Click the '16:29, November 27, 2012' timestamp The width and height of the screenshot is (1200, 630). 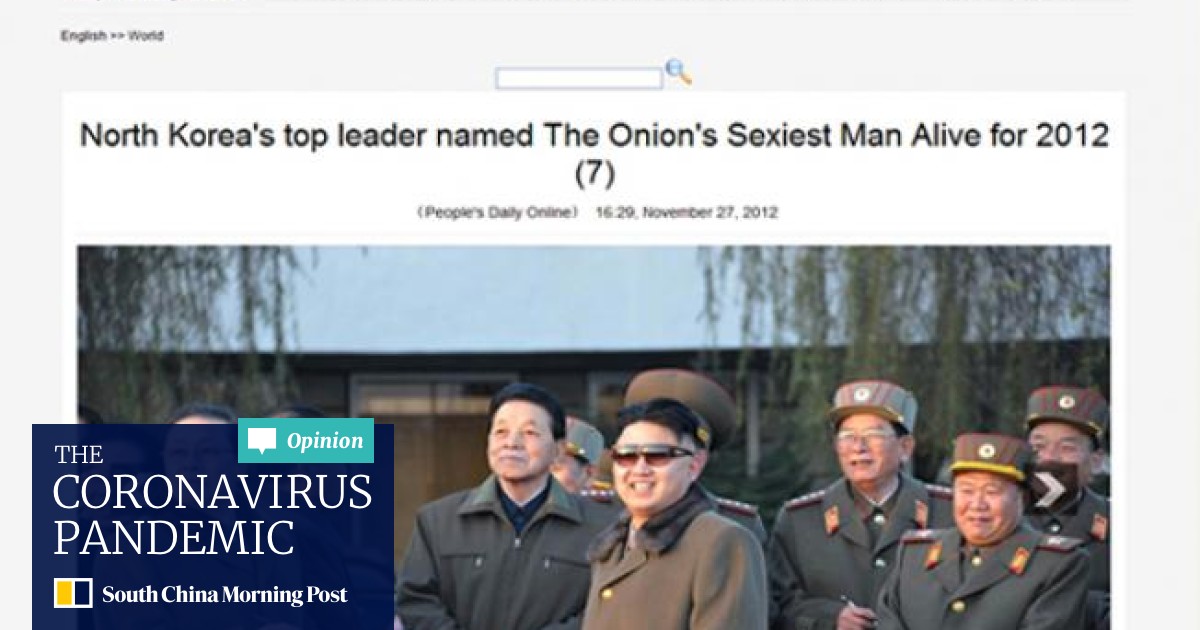point(686,212)
